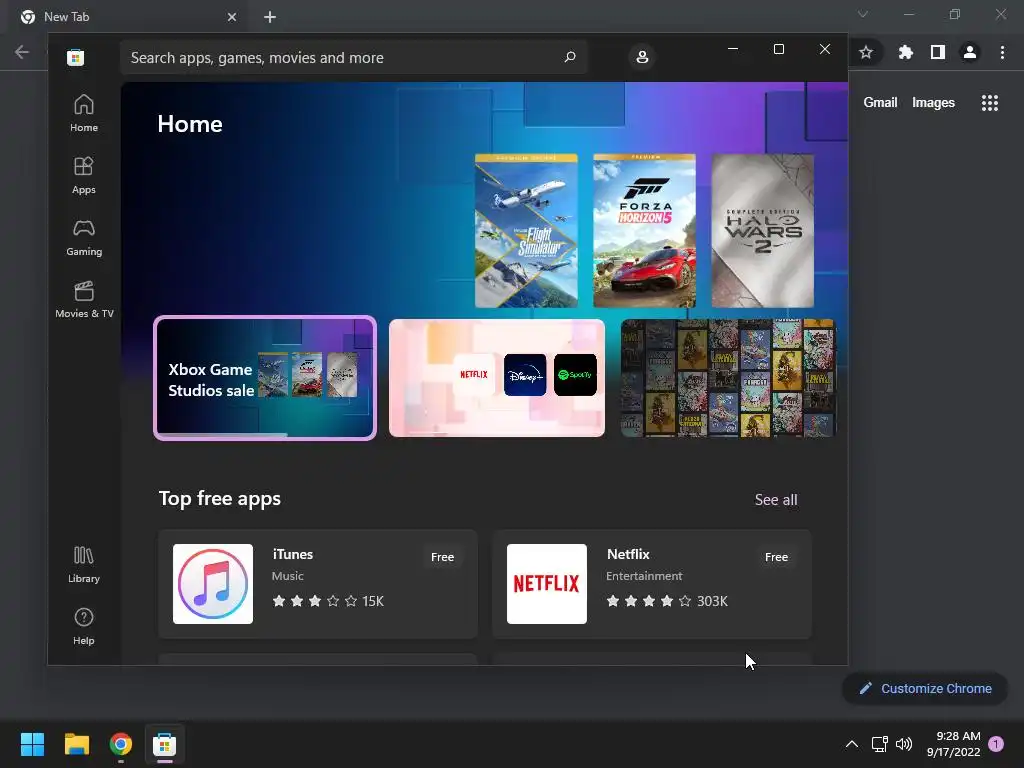
Task: Open Chrome three-dot menu
Action: point(1002,52)
